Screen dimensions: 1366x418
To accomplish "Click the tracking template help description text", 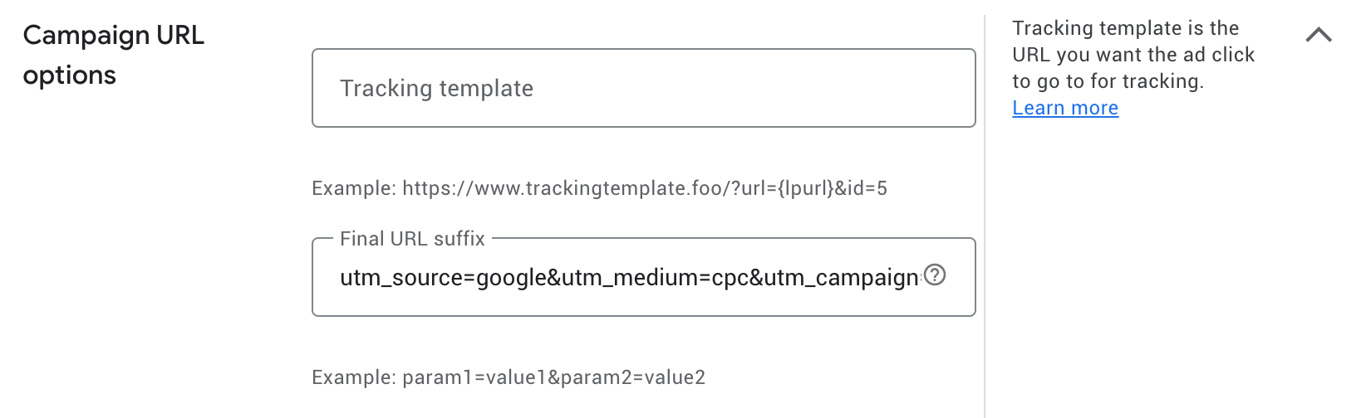I will (x=1132, y=55).
